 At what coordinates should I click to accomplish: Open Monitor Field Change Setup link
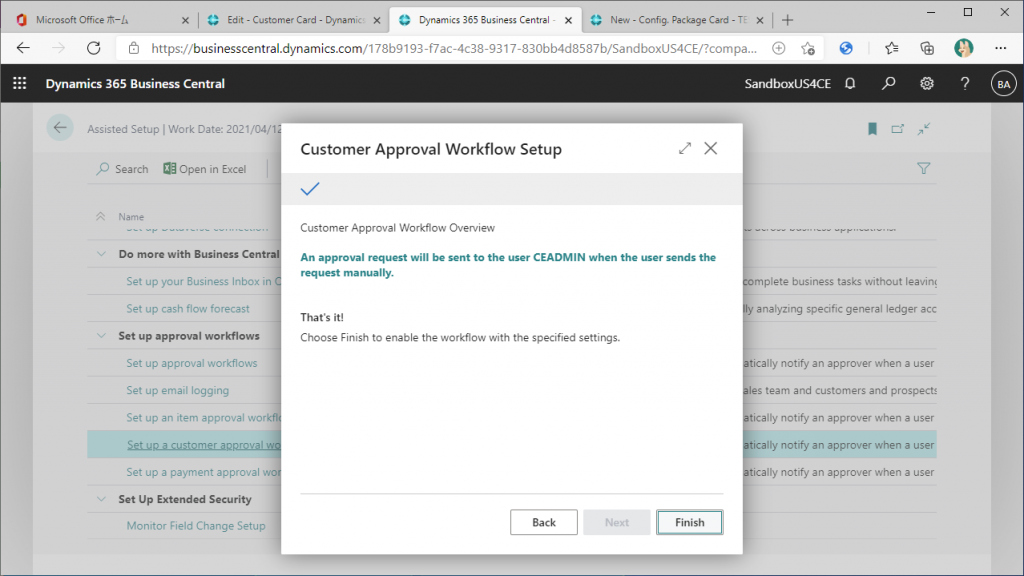pos(196,526)
